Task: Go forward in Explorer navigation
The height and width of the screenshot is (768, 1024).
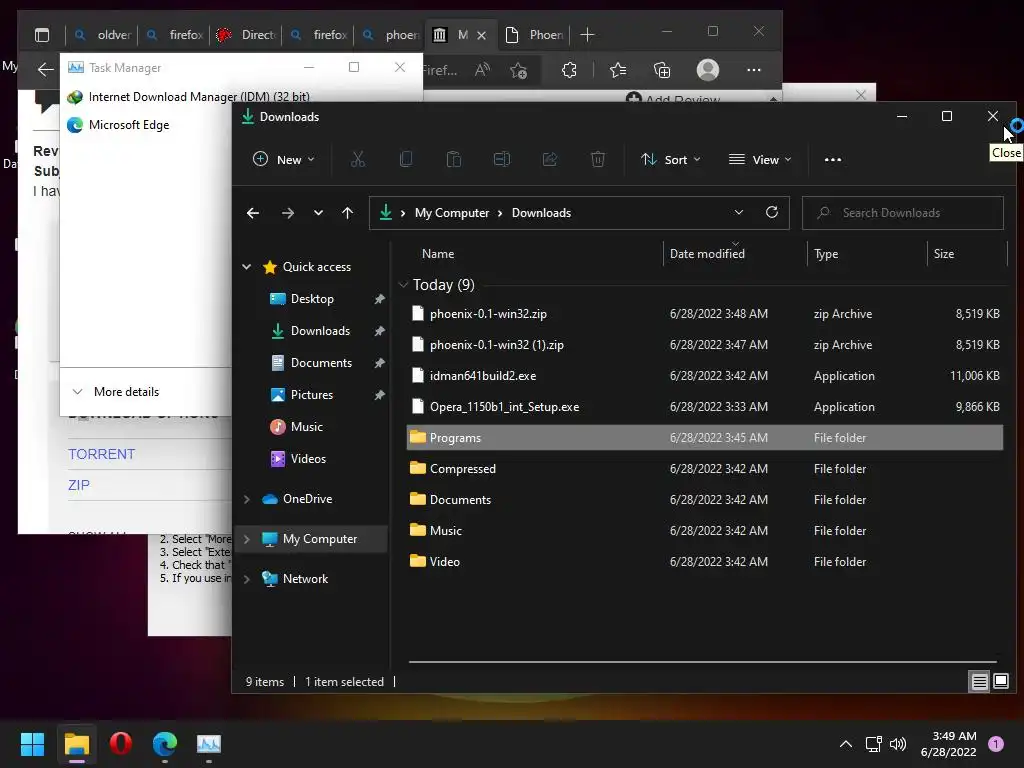Action: click(287, 213)
